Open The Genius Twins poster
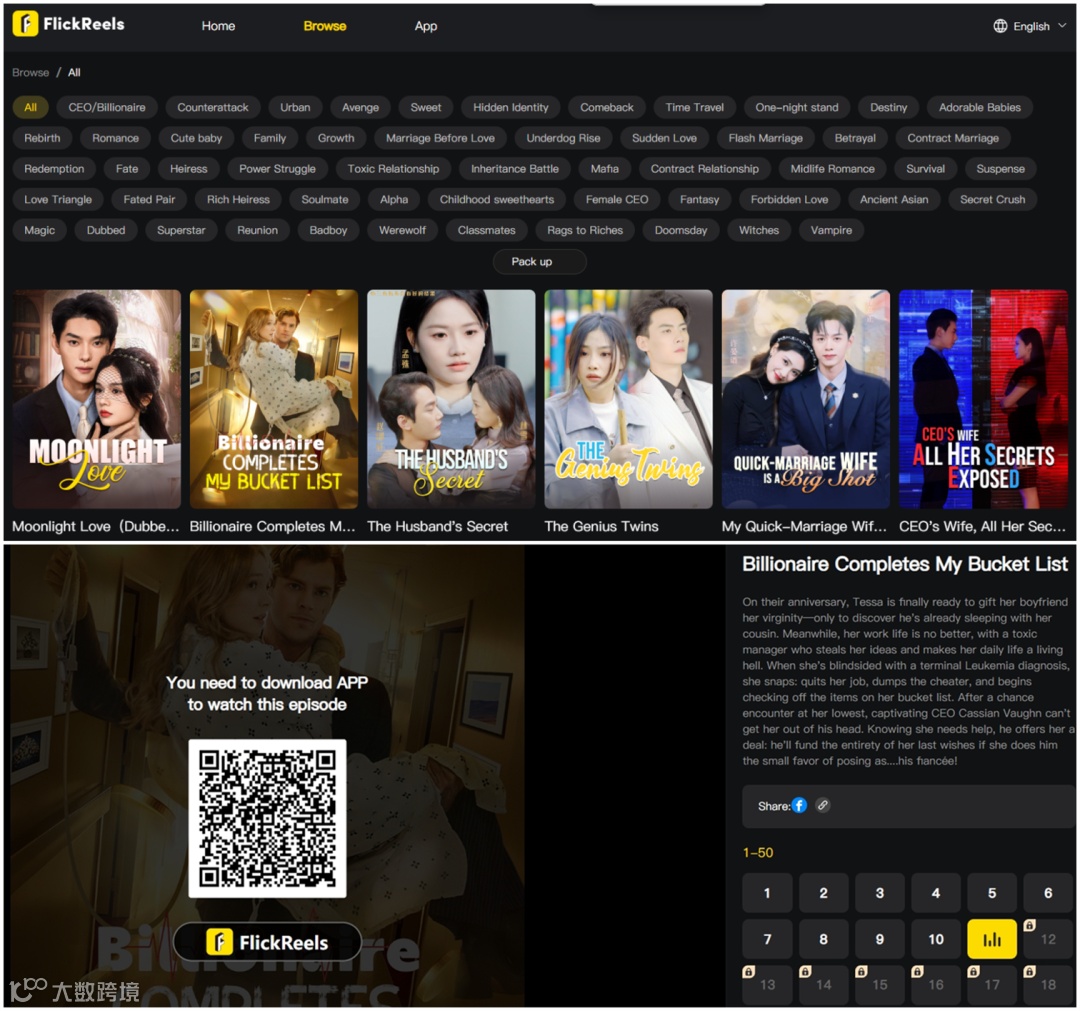Screen dimensions: 1080x1011 (628, 399)
